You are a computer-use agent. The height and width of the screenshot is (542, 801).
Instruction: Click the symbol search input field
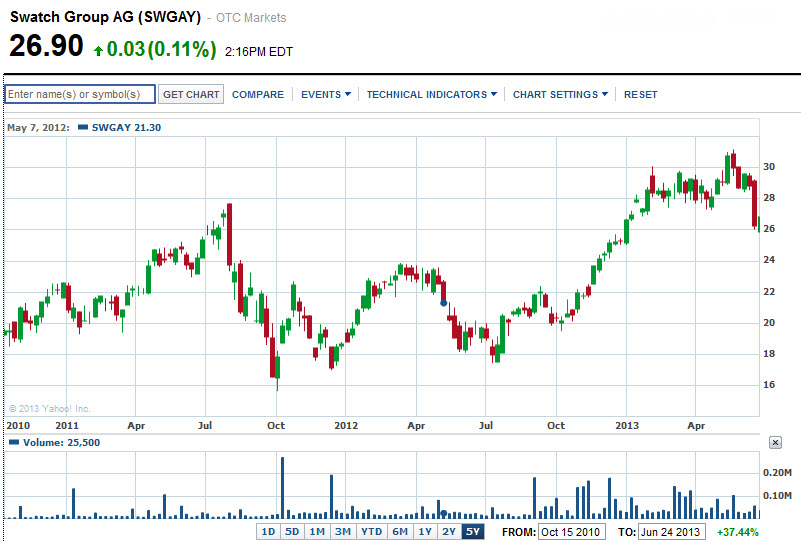(80, 94)
